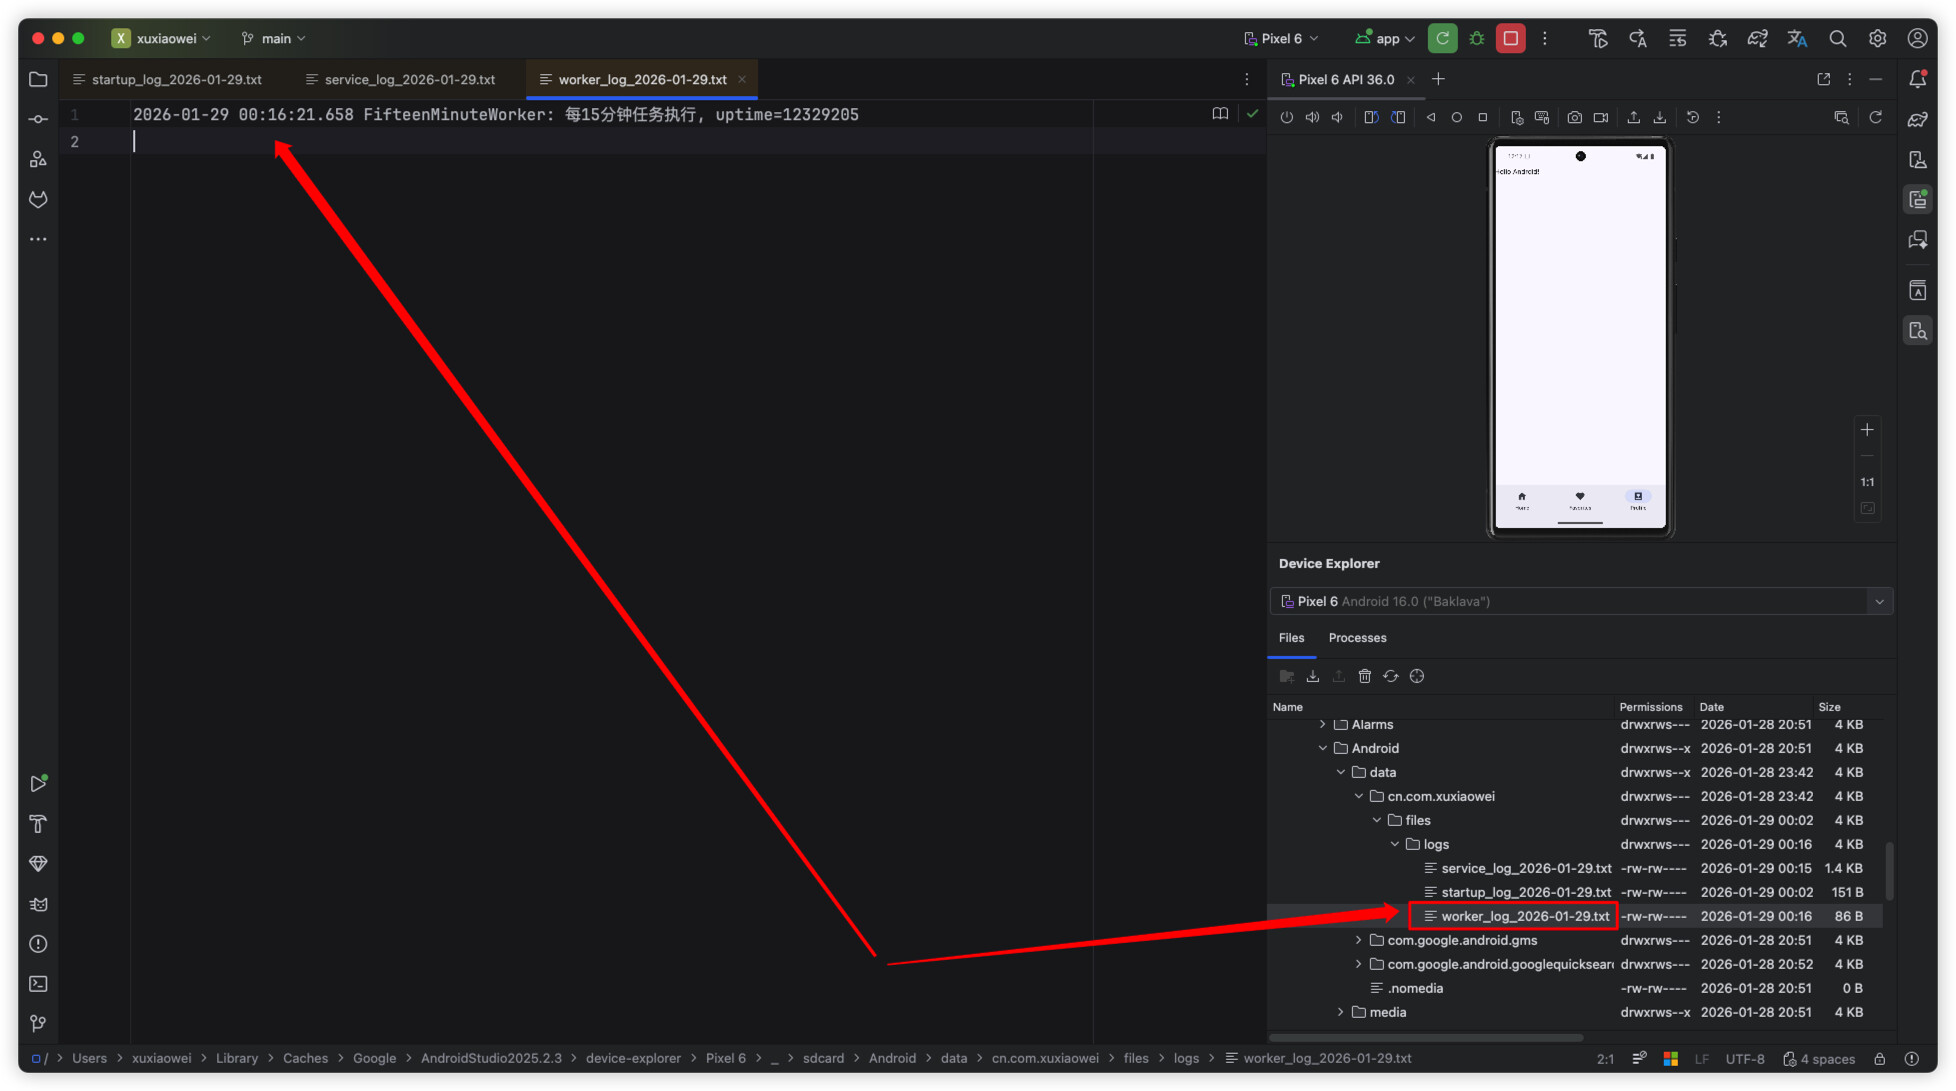Click the Delete trash icon in Device Explorer
Screen dimensions: 1956x1091
[x=1364, y=677]
